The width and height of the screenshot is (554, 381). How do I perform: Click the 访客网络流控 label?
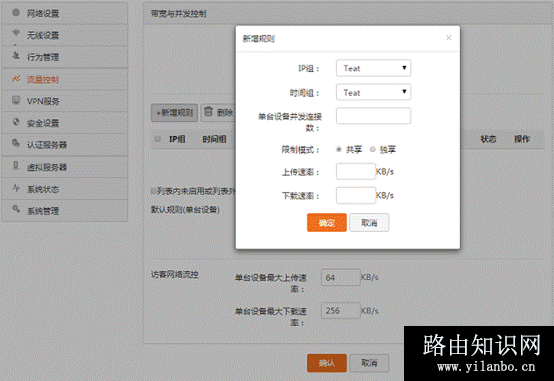175,275
